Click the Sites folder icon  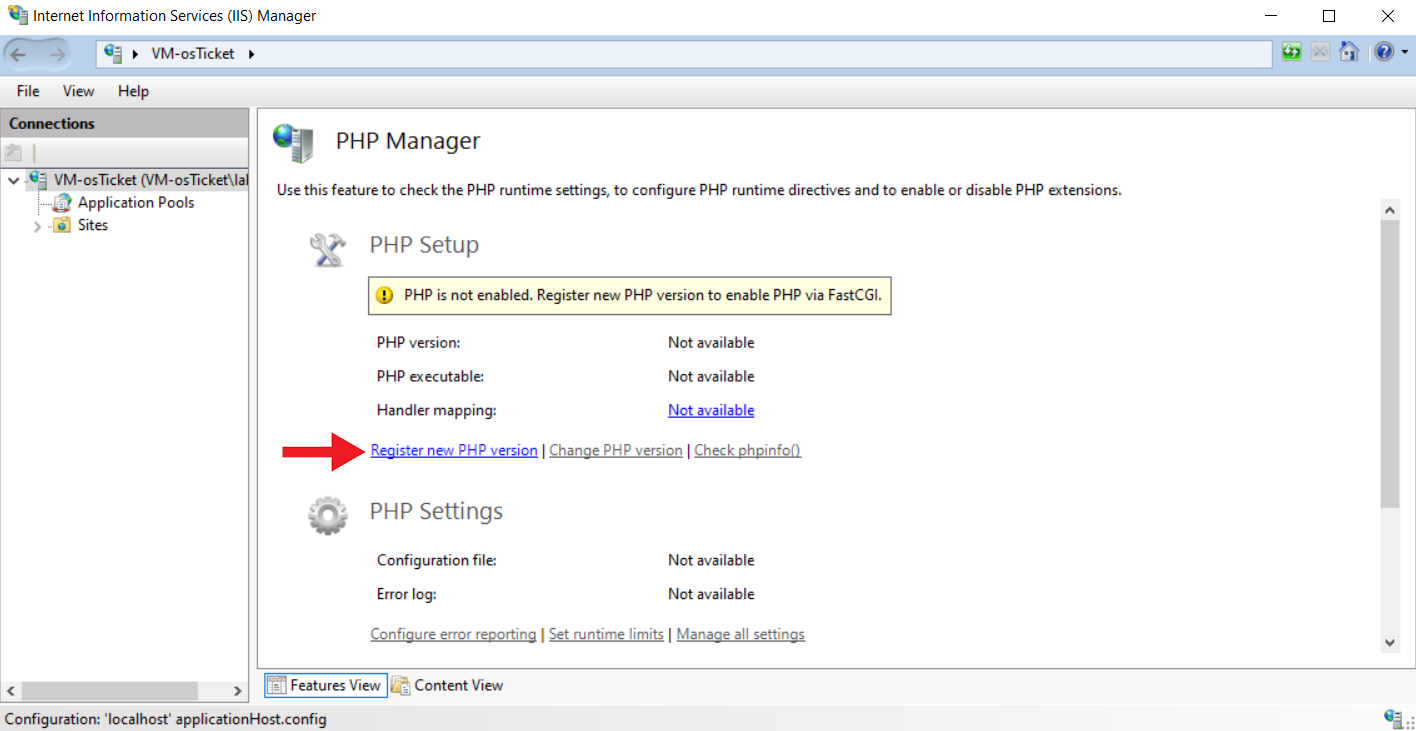(x=62, y=225)
